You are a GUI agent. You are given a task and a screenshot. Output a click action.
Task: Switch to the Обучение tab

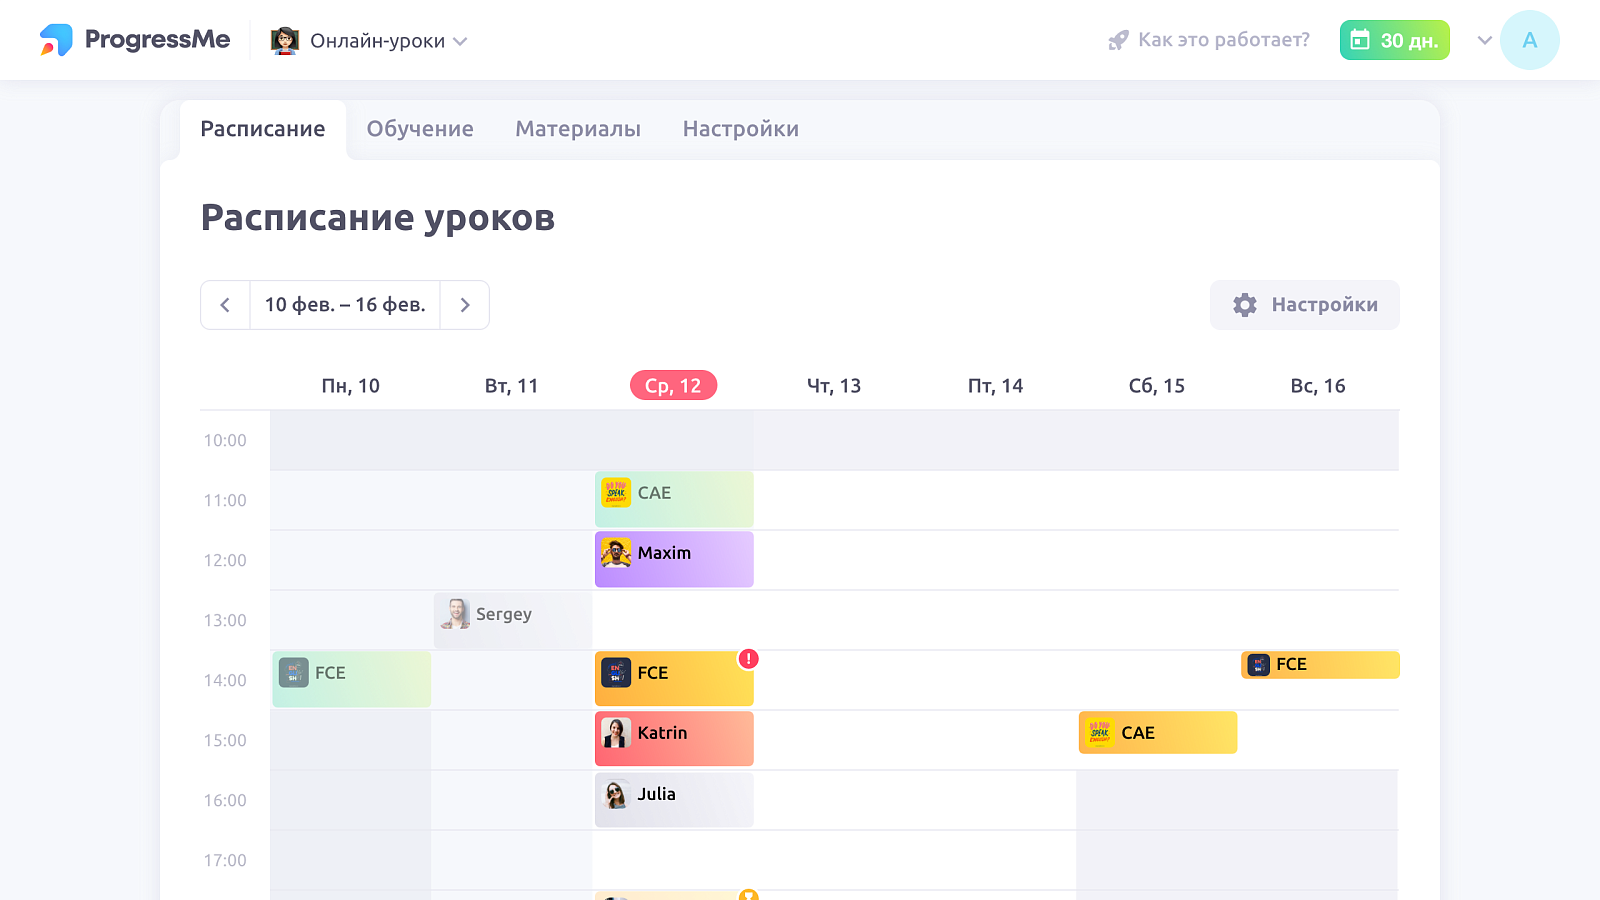(420, 129)
